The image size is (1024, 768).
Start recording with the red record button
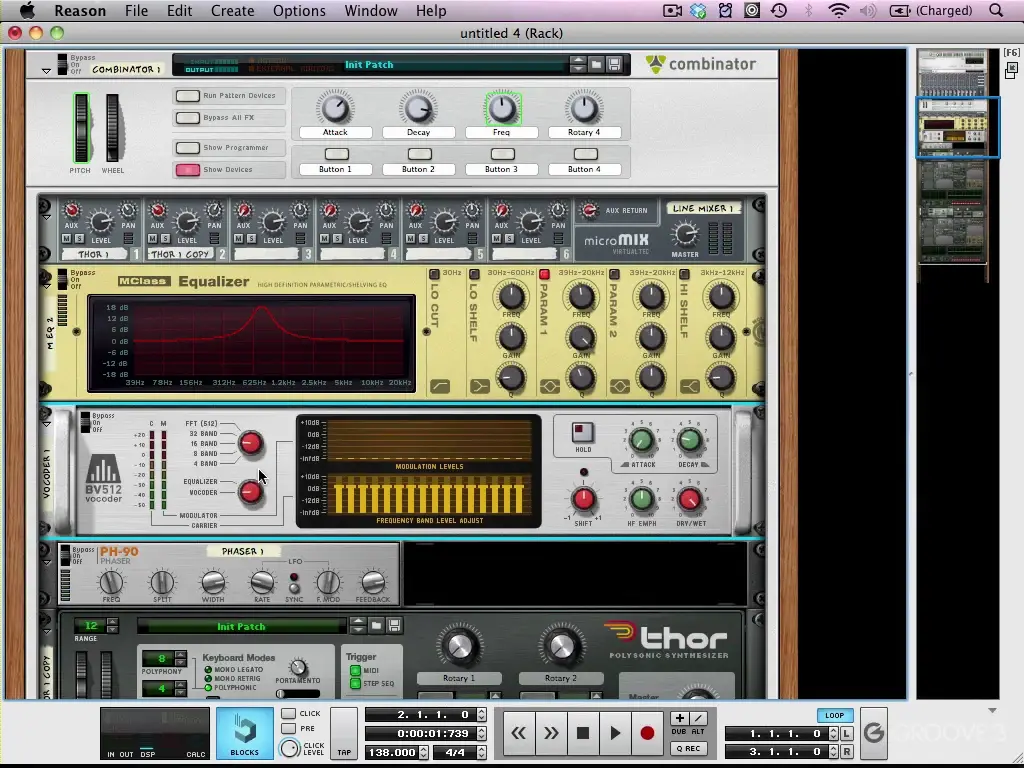[647, 733]
